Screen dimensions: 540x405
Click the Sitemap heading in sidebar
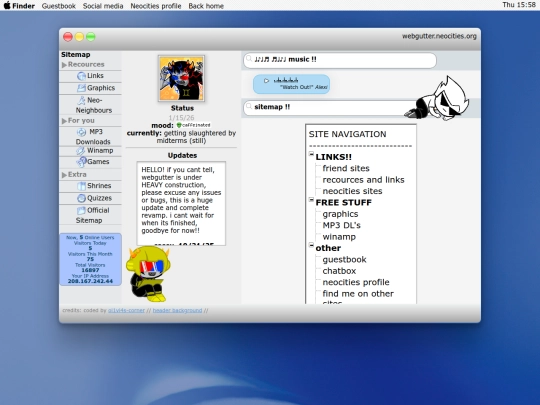pyautogui.click(x=76, y=54)
